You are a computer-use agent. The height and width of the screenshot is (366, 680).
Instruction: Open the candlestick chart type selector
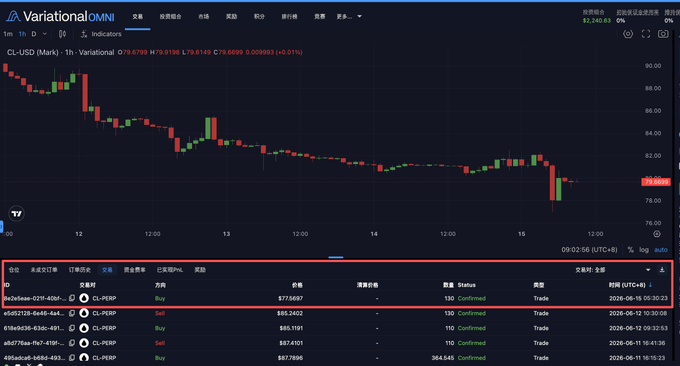coord(62,34)
